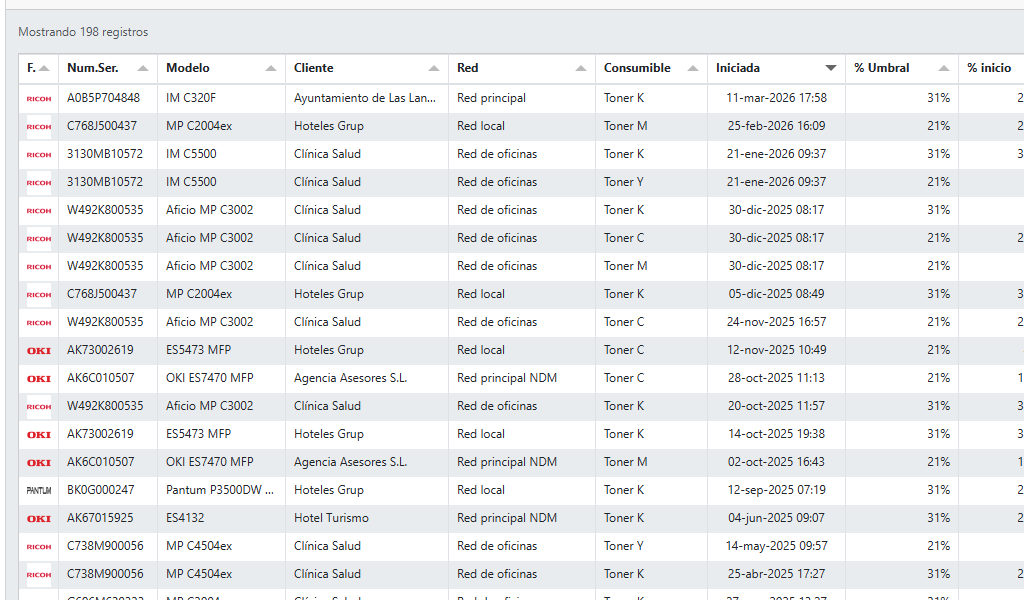The width and height of the screenshot is (1024, 600).
Task: Click the Ricoh logo in the 05-dic-2025 row
Action: click(x=39, y=294)
